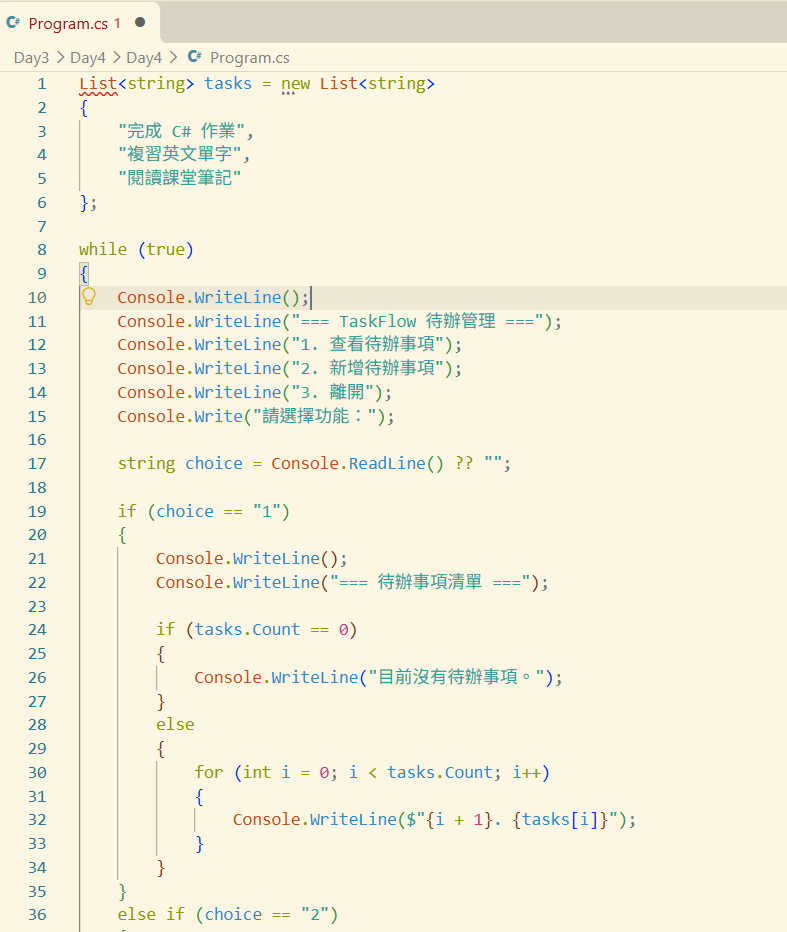Click the "請選擇功能：" string
787x932 pixels.
[315, 416]
